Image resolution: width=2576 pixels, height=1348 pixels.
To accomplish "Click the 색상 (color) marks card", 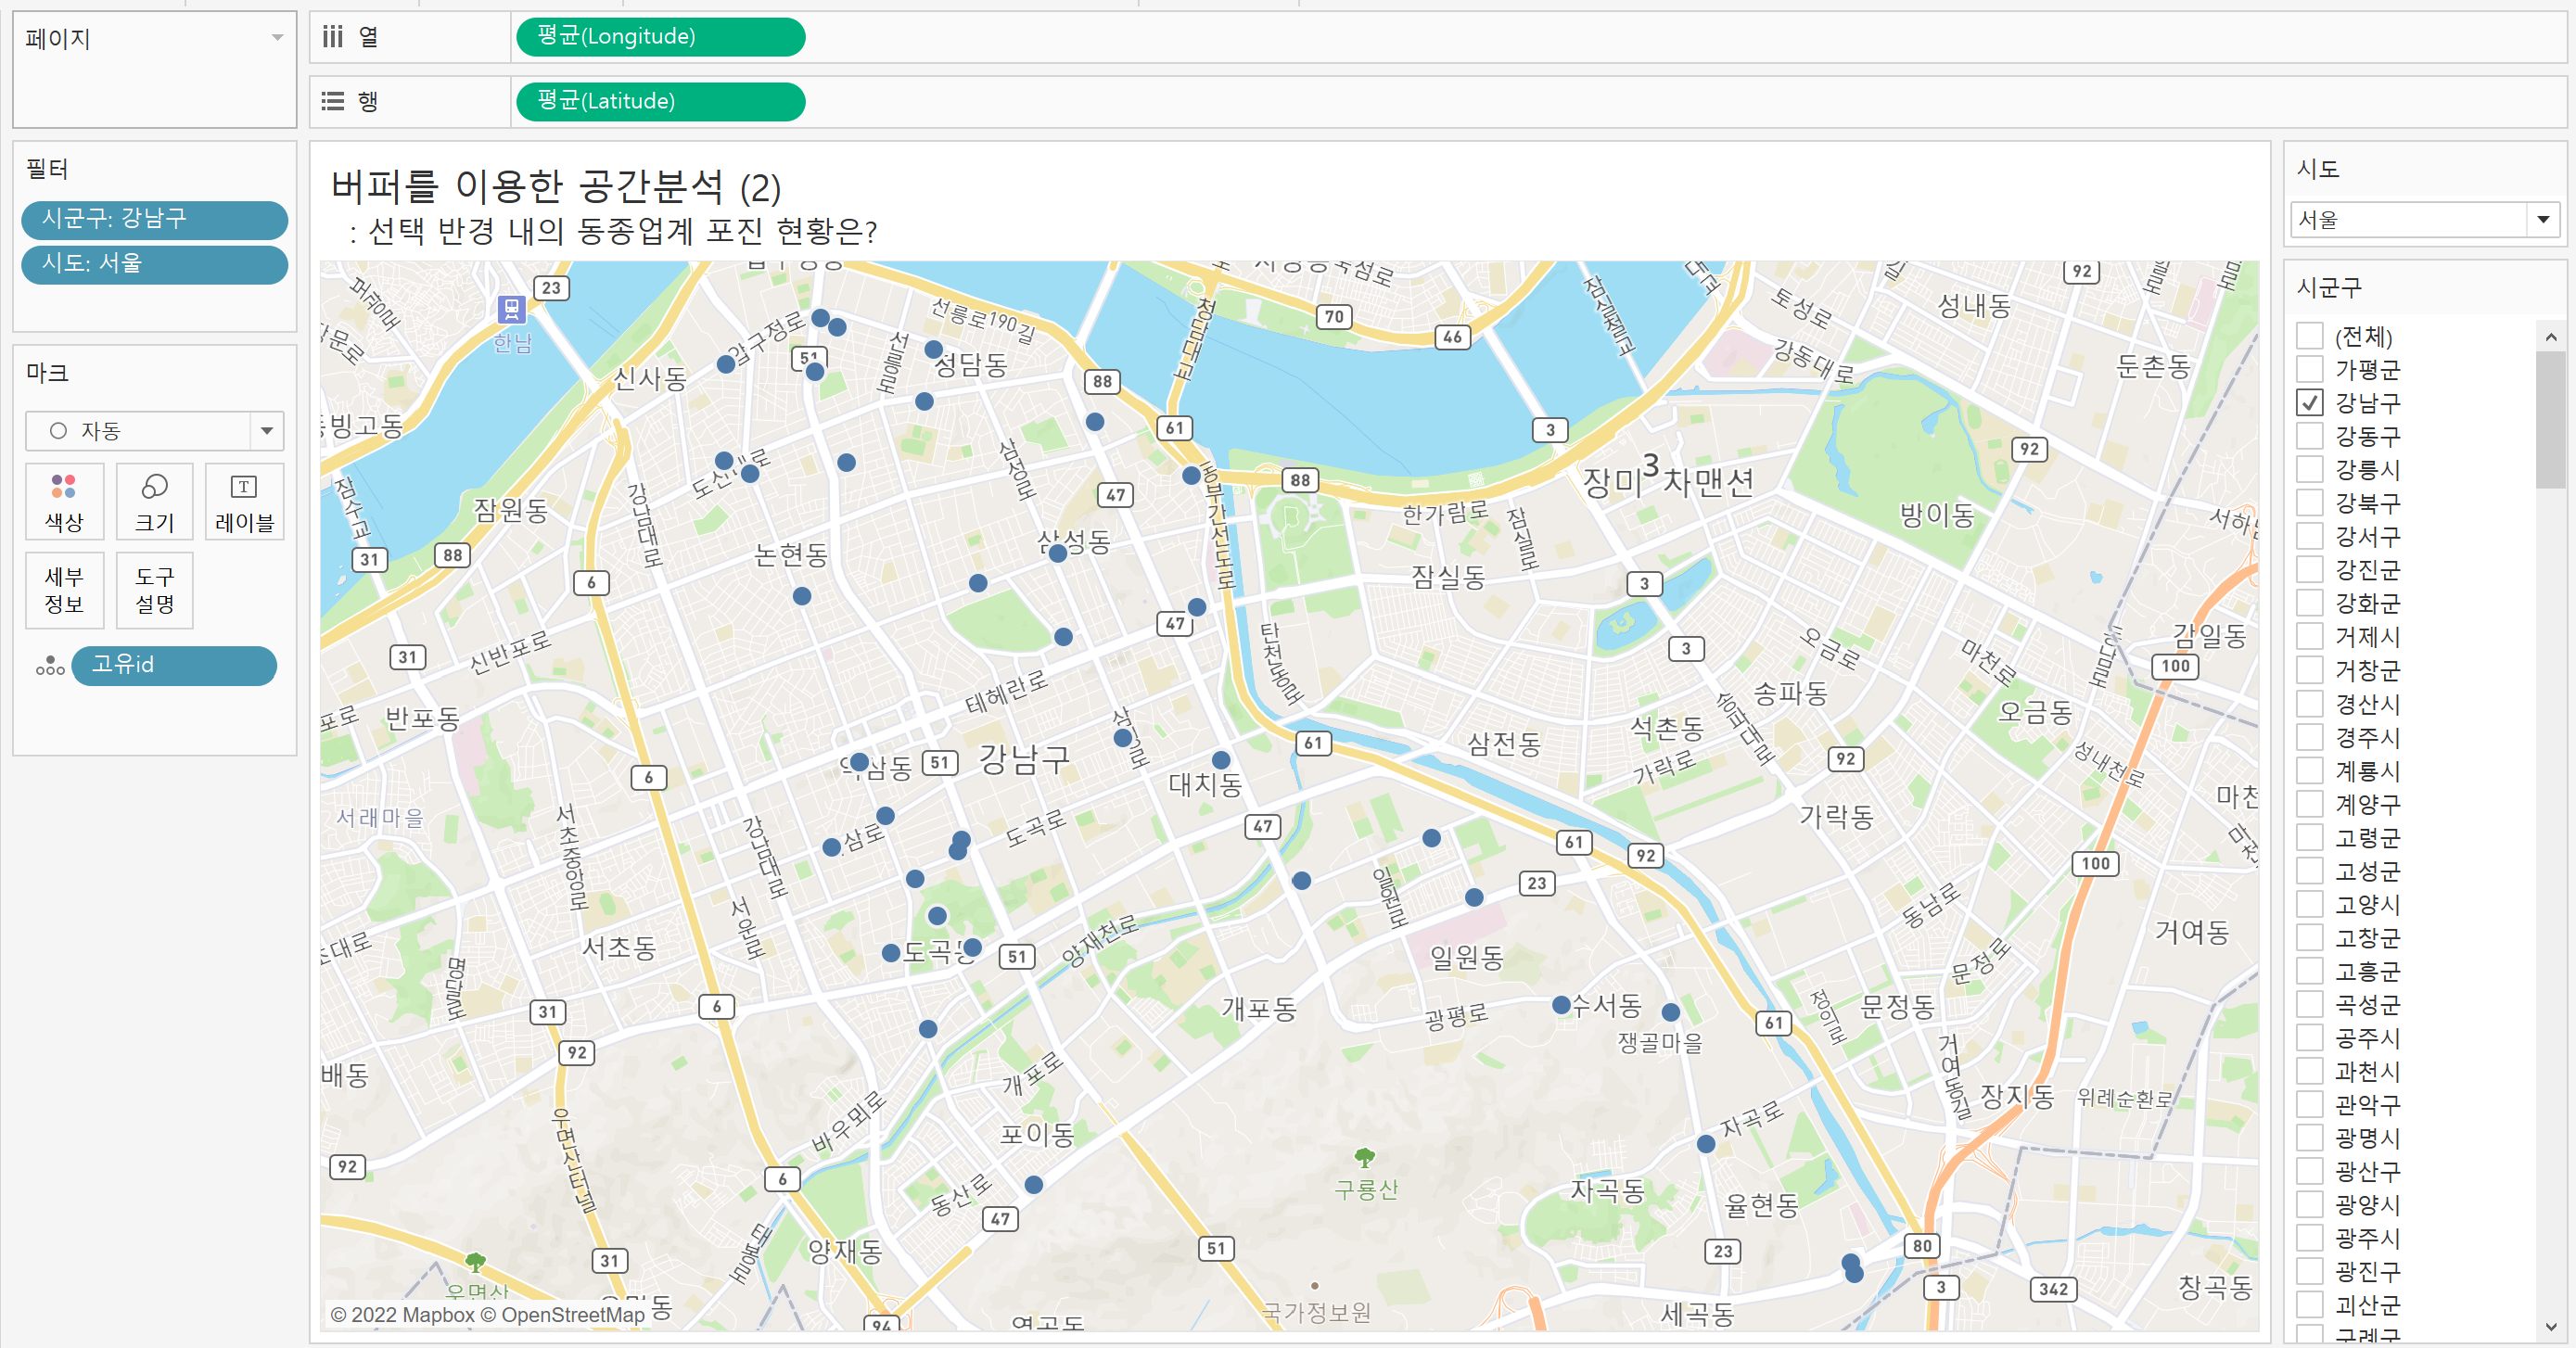I will (x=64, y=502).
